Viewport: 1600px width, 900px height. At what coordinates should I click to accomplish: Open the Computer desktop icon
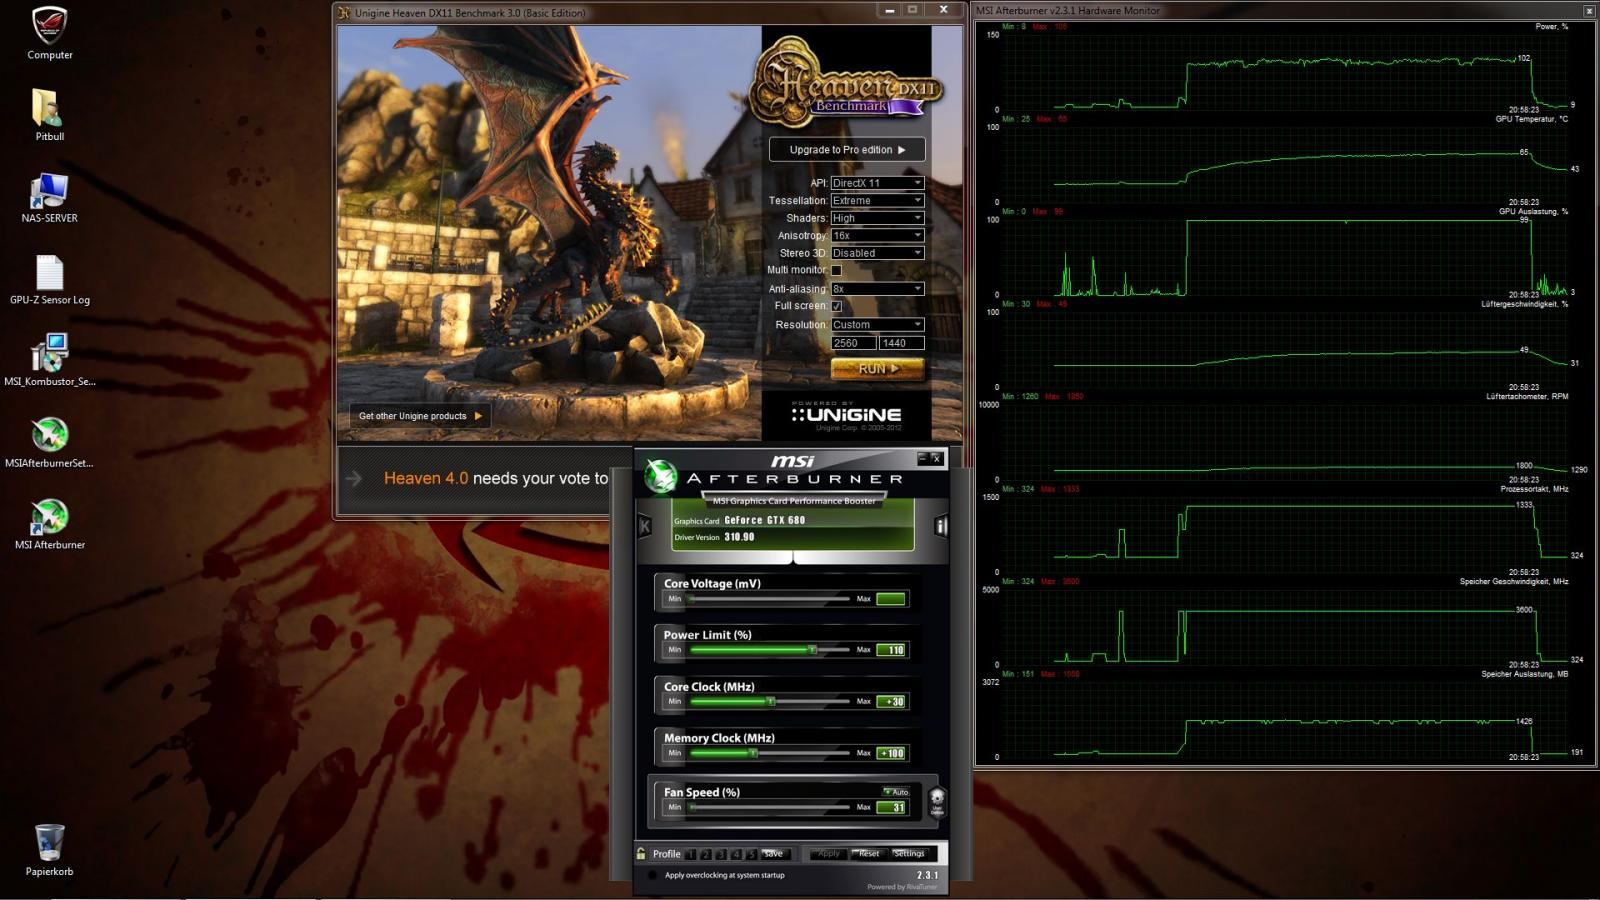(49, 34)
